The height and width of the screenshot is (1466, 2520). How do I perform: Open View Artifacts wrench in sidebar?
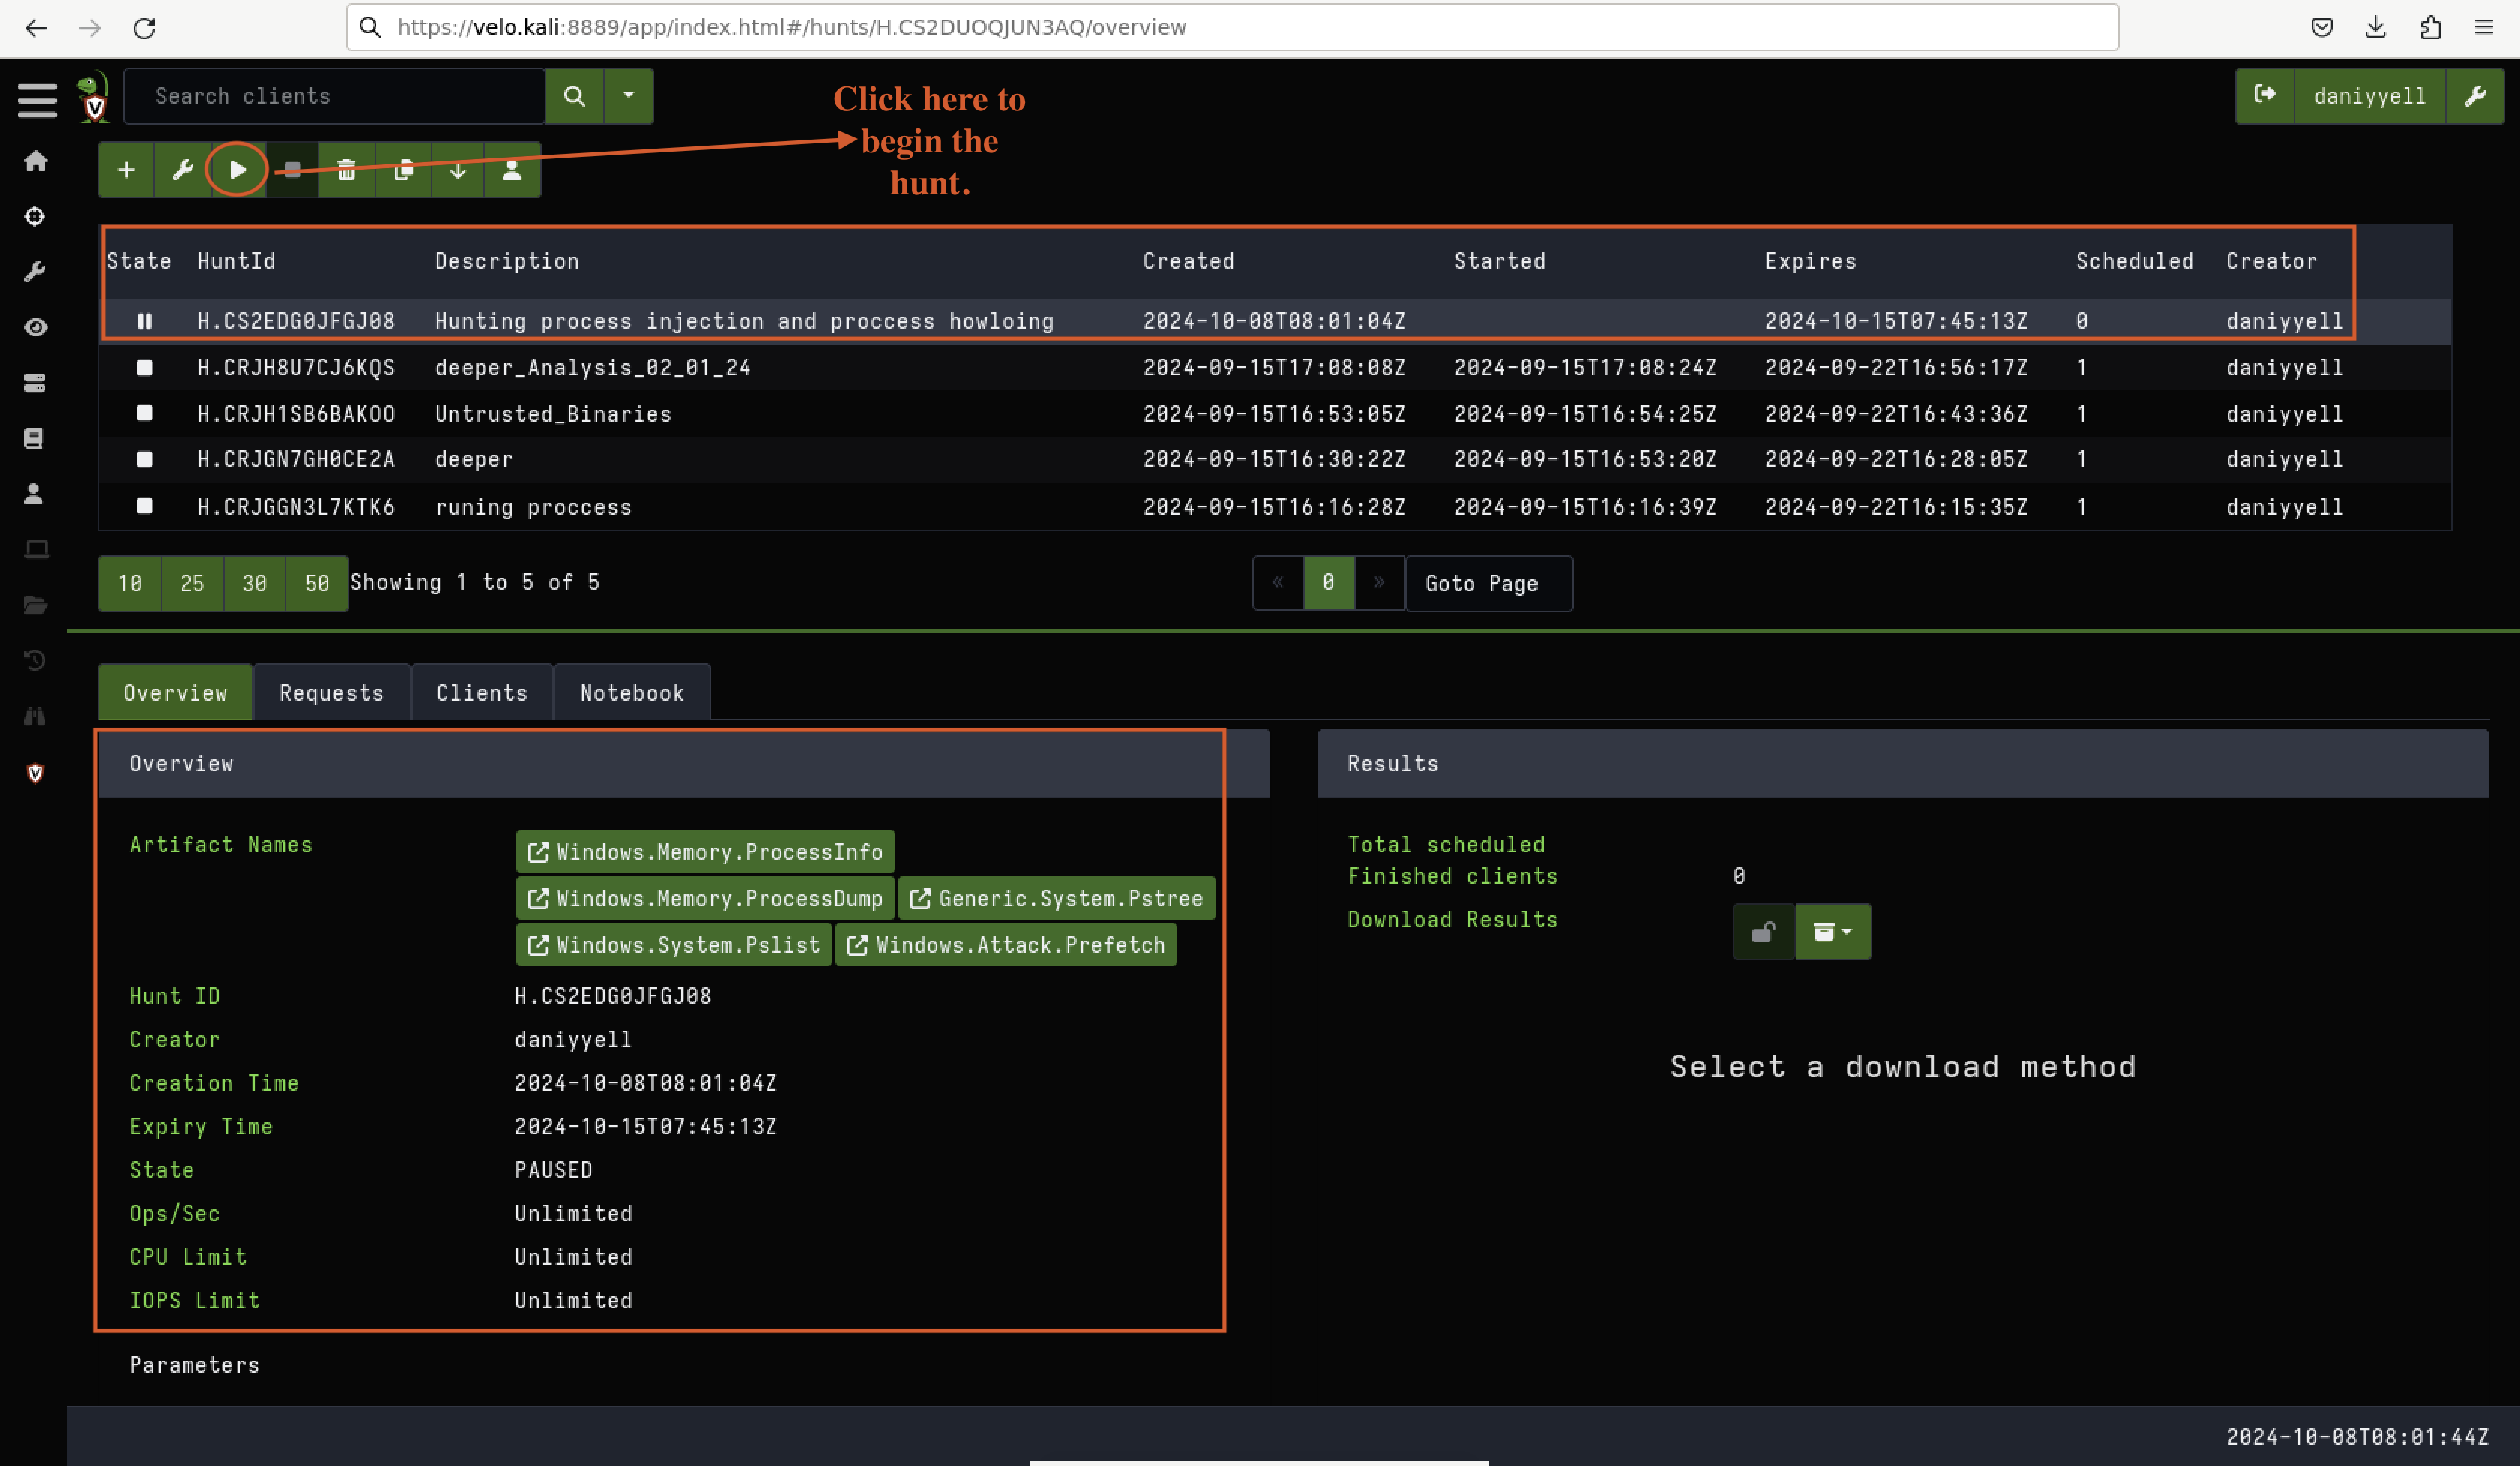pos(35,272)
